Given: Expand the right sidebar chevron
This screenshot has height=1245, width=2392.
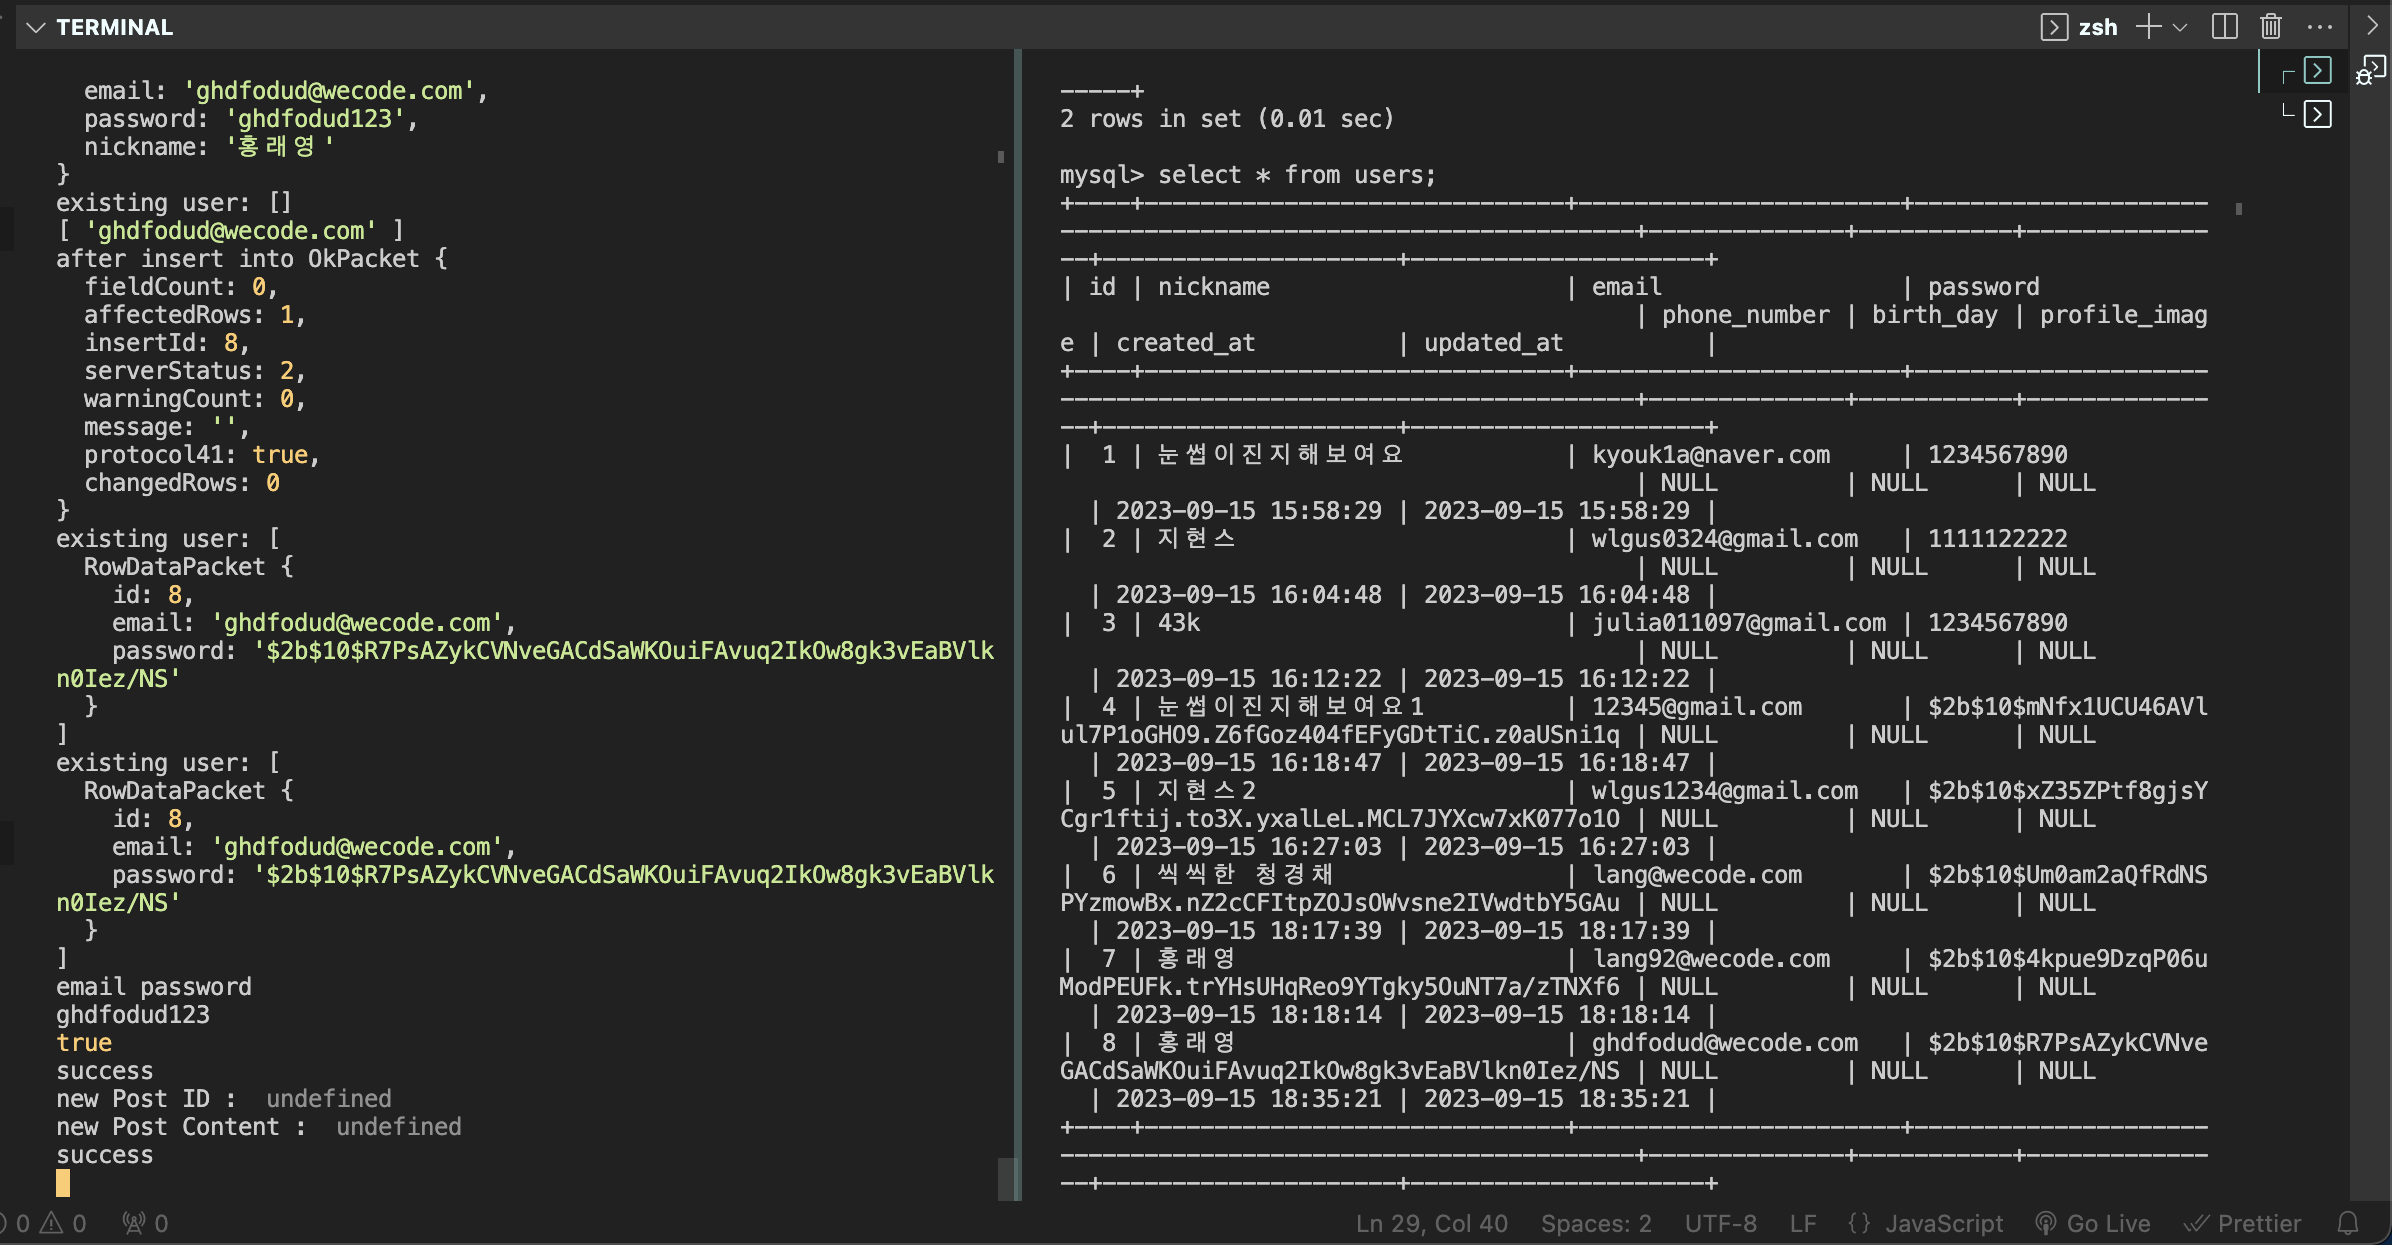Looking at the screenshot, I should [2372, 26].
